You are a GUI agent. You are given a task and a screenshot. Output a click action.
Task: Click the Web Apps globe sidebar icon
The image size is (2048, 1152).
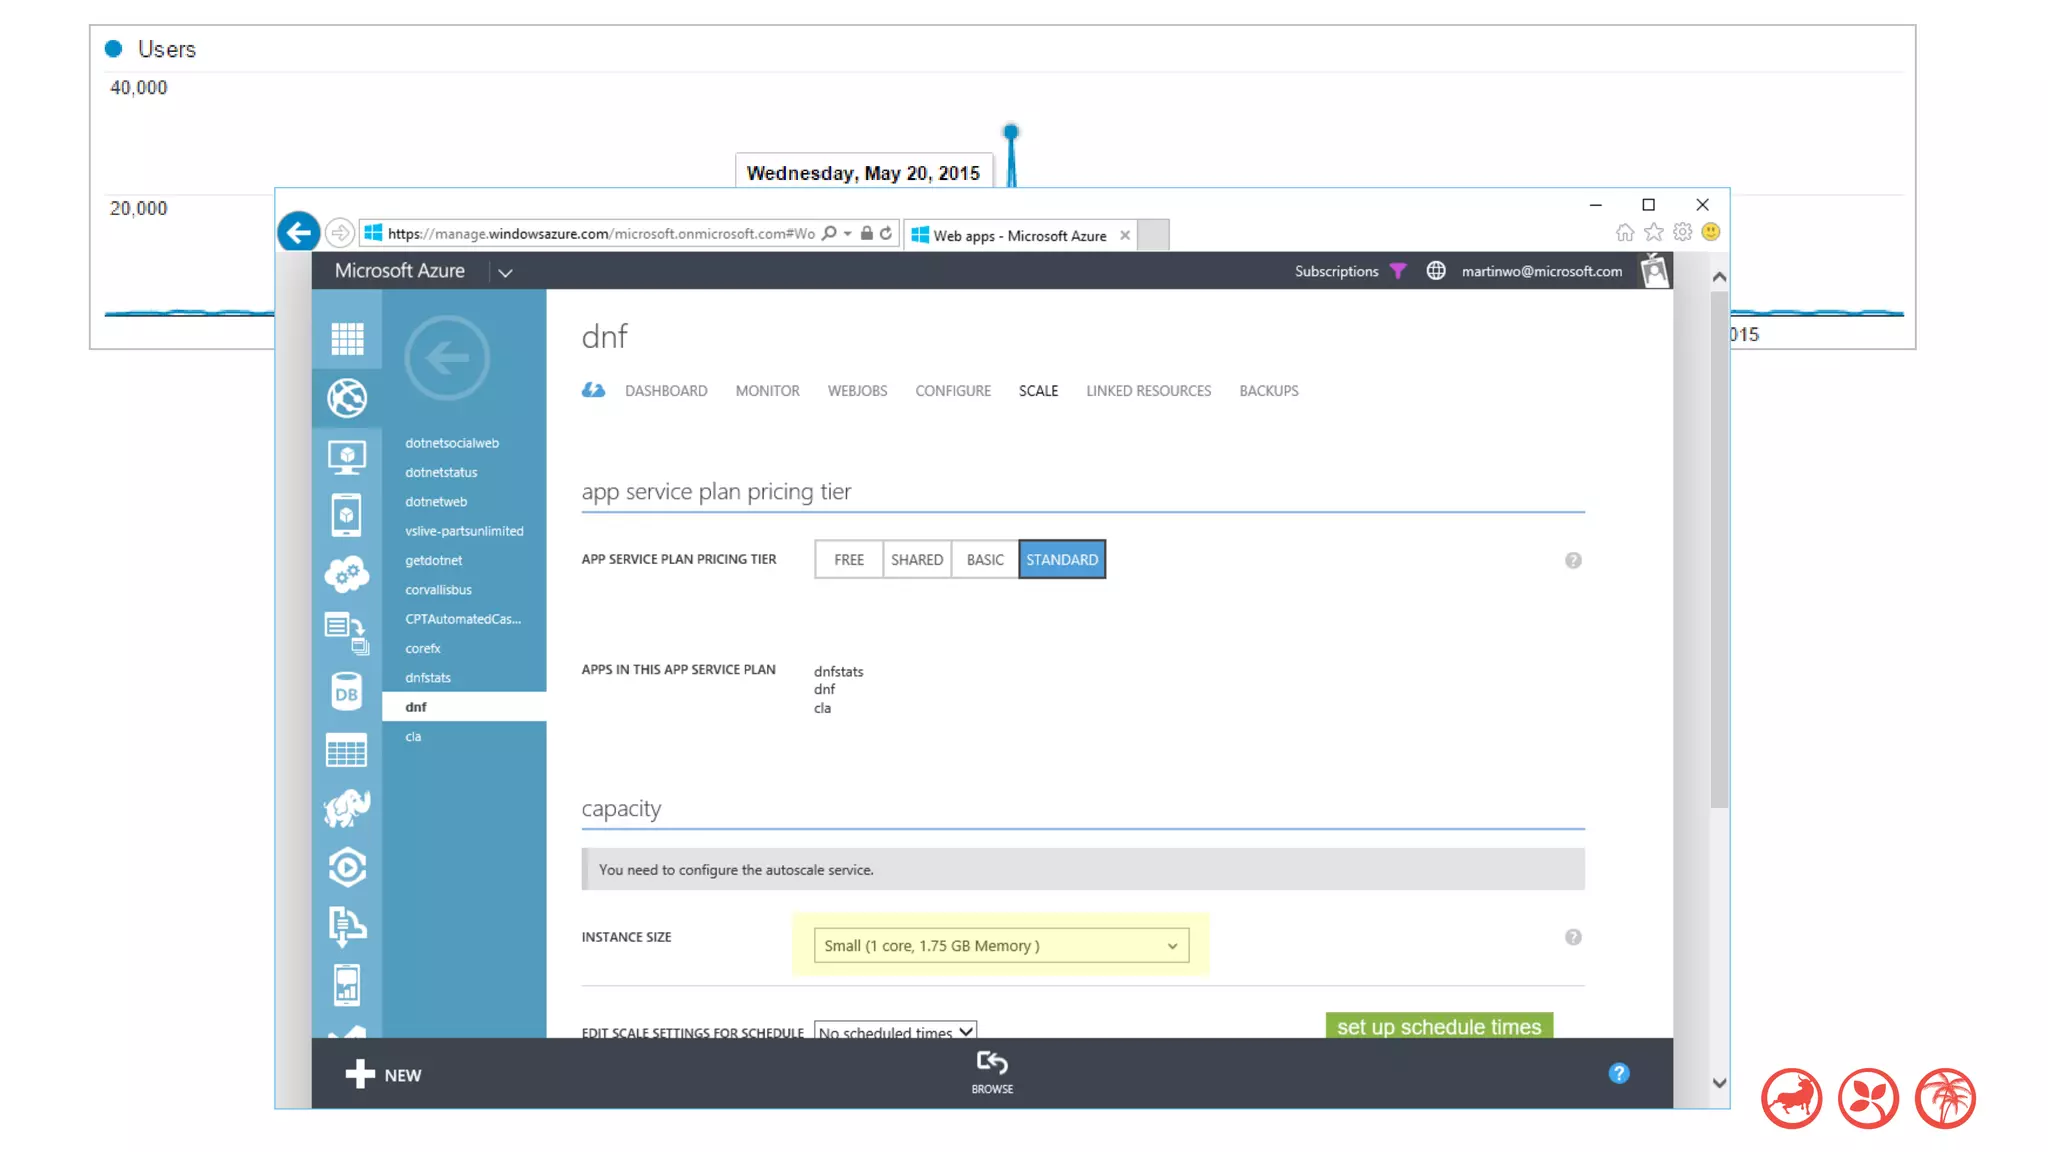tap(347, 398)
